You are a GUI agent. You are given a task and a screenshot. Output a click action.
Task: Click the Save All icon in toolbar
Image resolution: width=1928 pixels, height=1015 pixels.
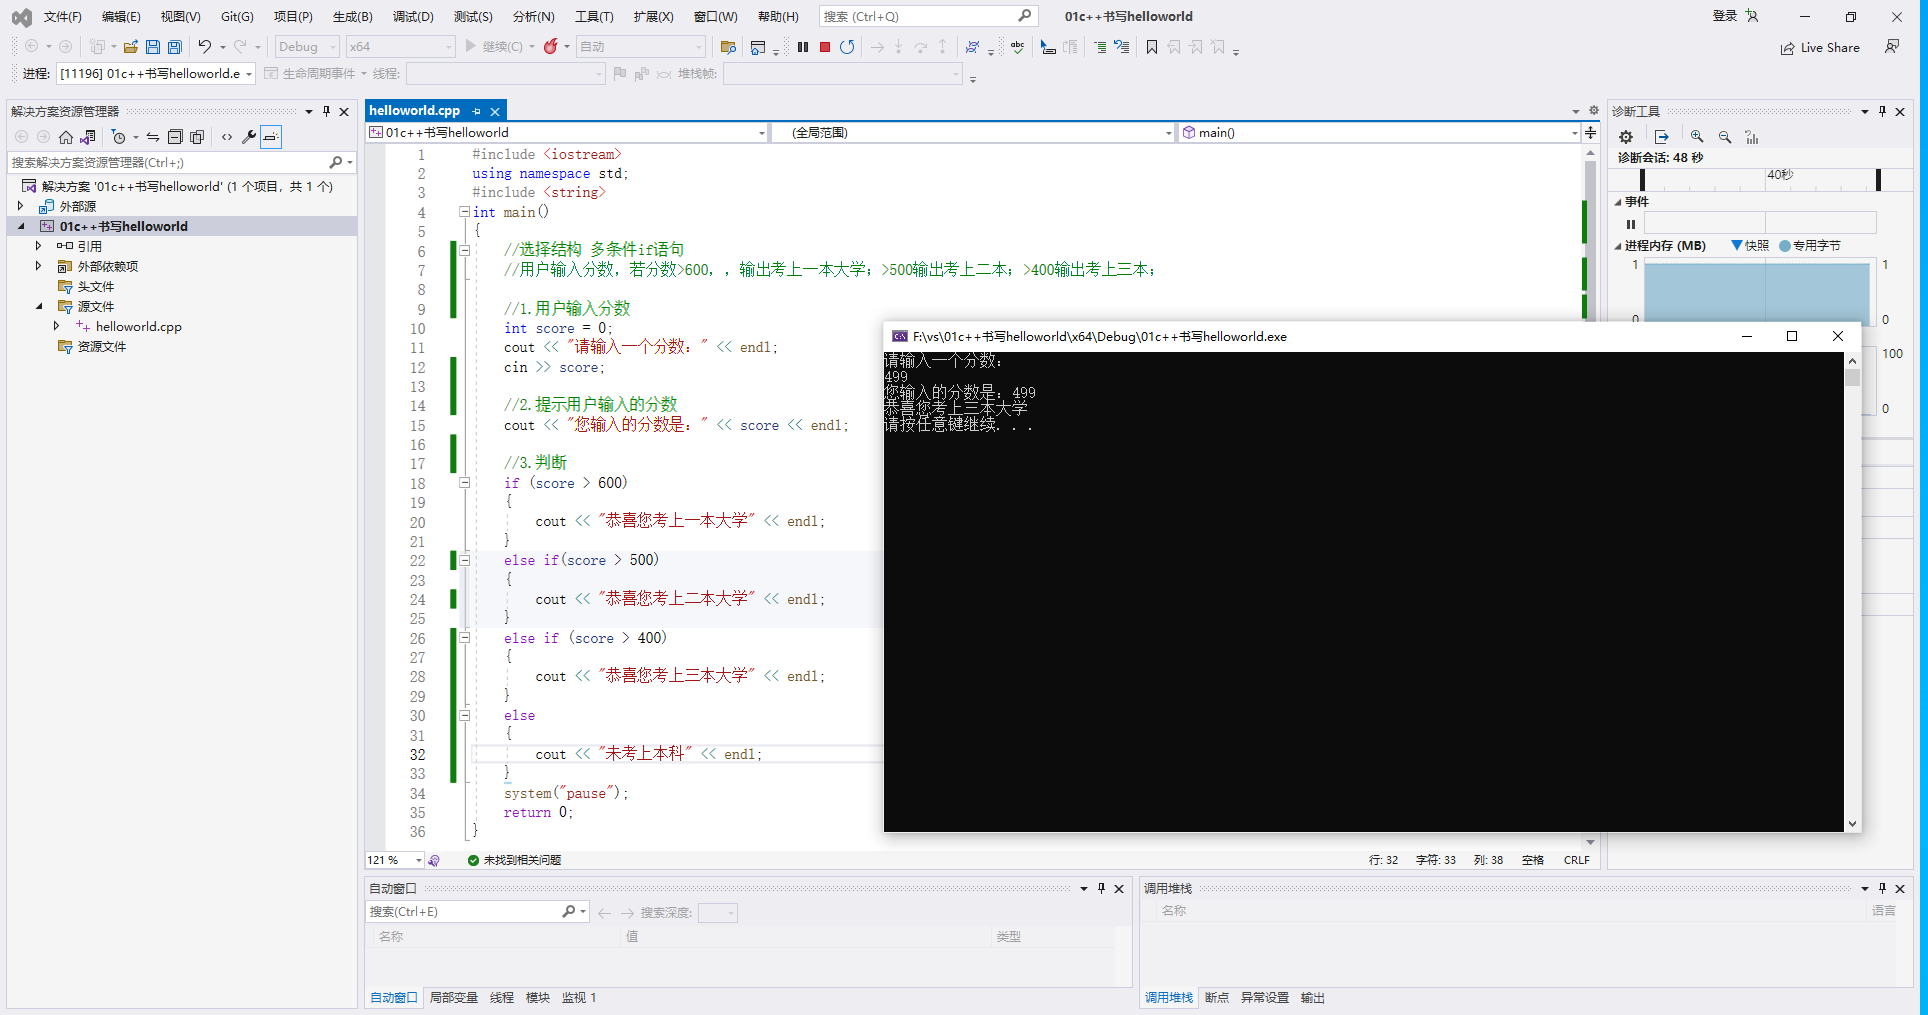pyautogui.click(x=175, y=47)
